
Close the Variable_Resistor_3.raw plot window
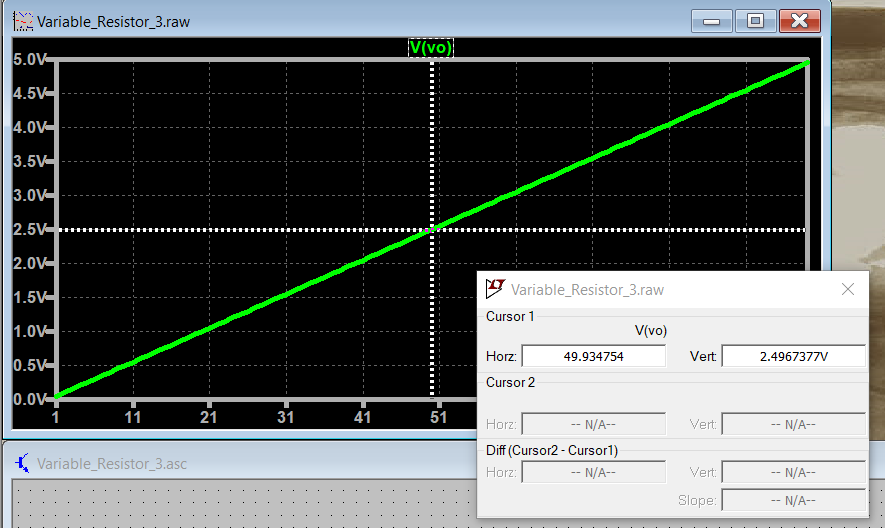(x=801, y=20)
